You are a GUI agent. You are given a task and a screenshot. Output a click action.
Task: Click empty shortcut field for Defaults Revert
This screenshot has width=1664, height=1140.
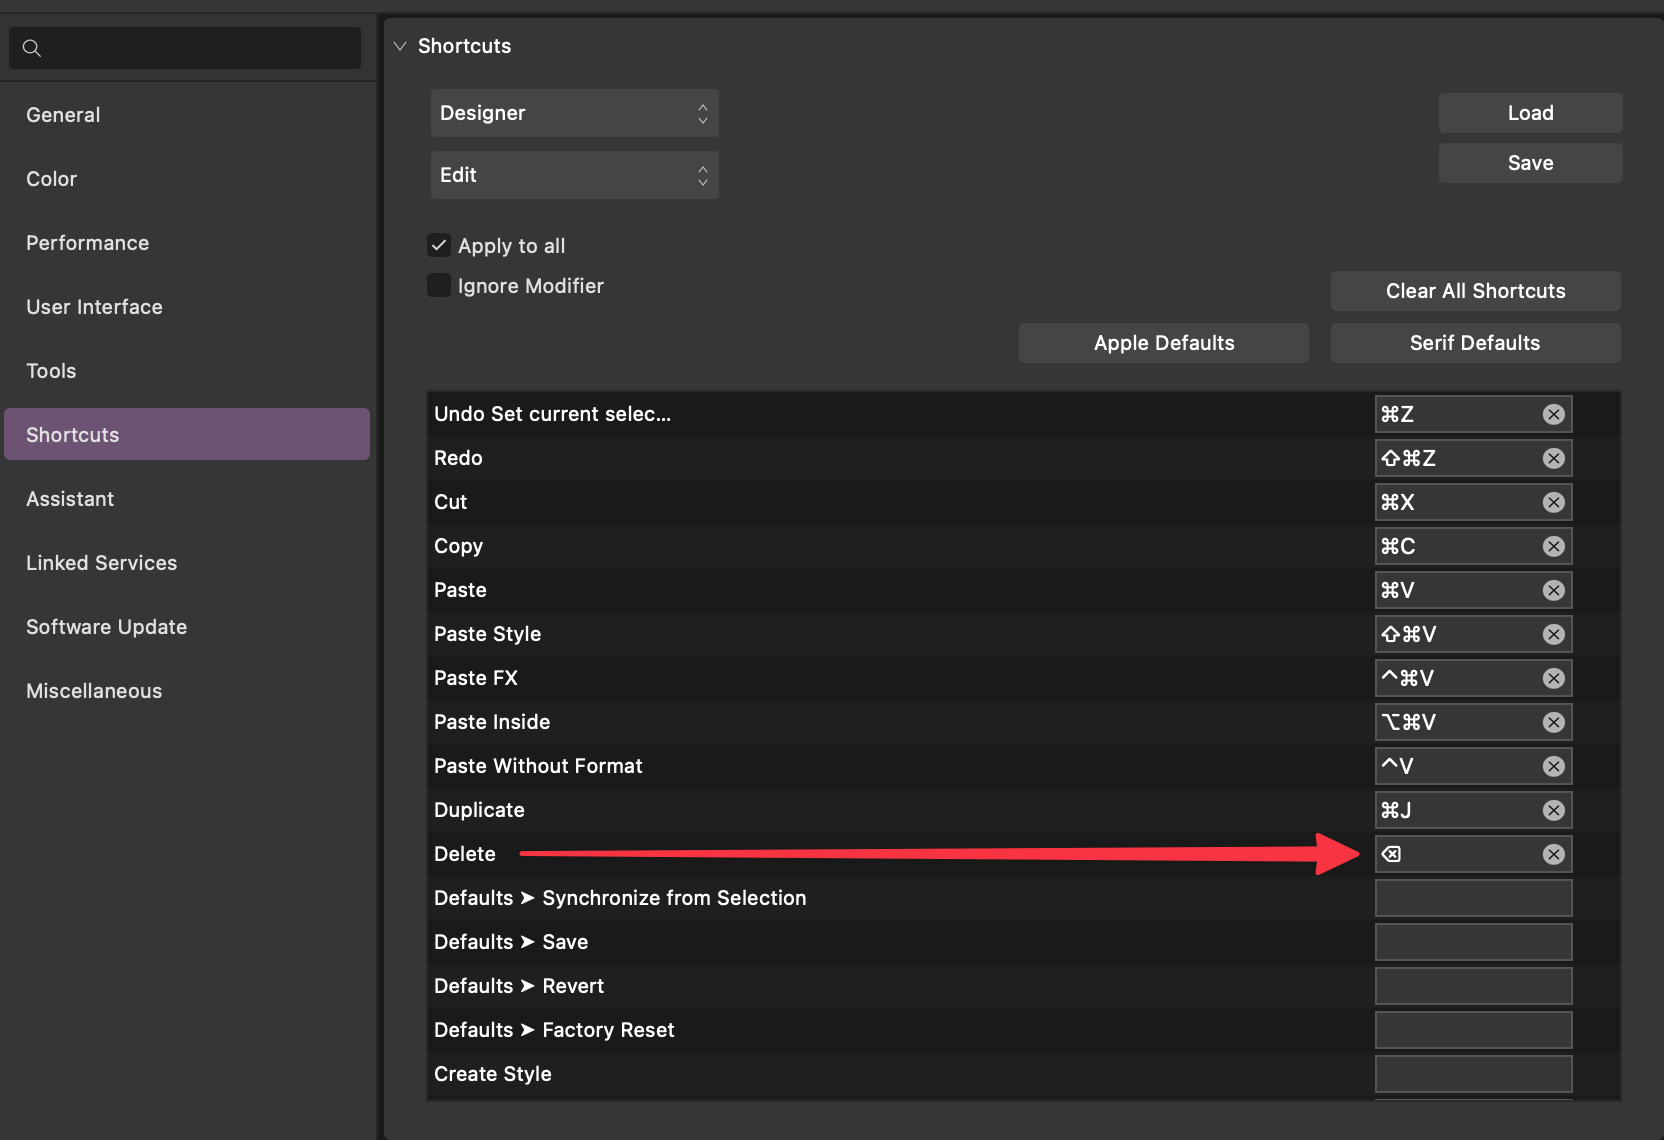pos(1473,986)
